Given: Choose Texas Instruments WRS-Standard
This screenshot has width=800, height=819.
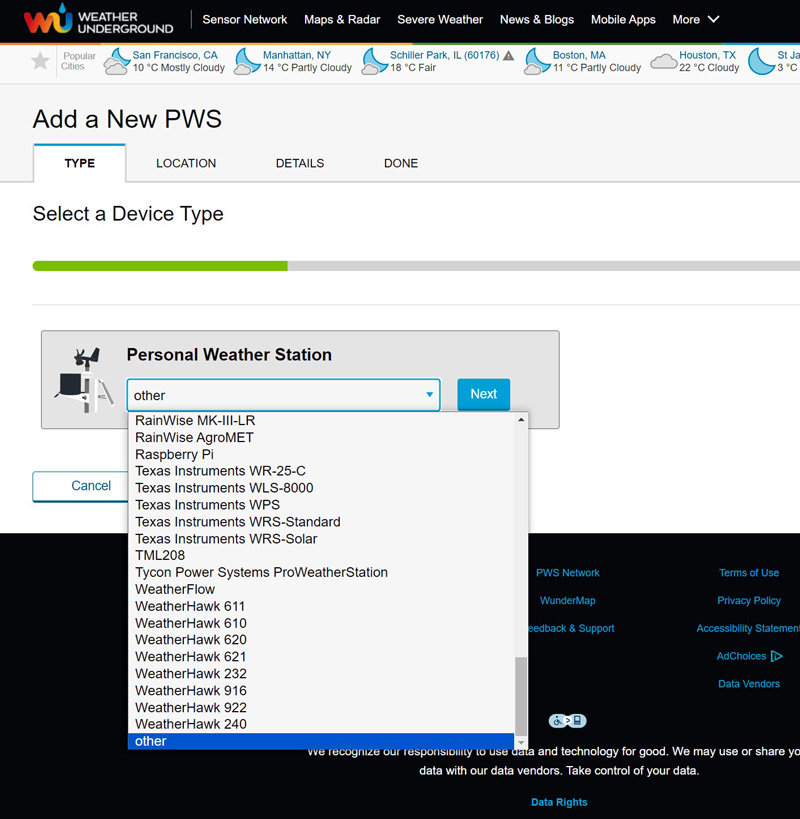Looking at the screenshot, I should point(321,522).
